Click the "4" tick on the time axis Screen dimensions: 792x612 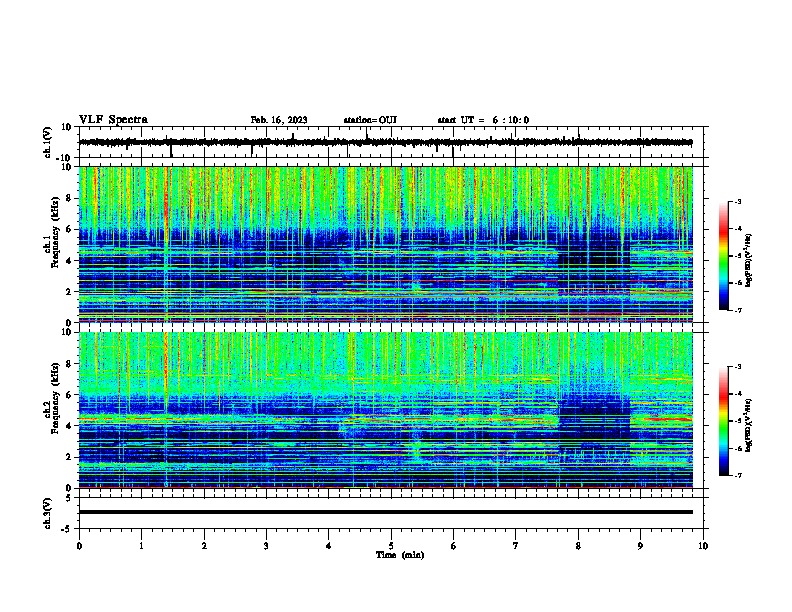329,546
